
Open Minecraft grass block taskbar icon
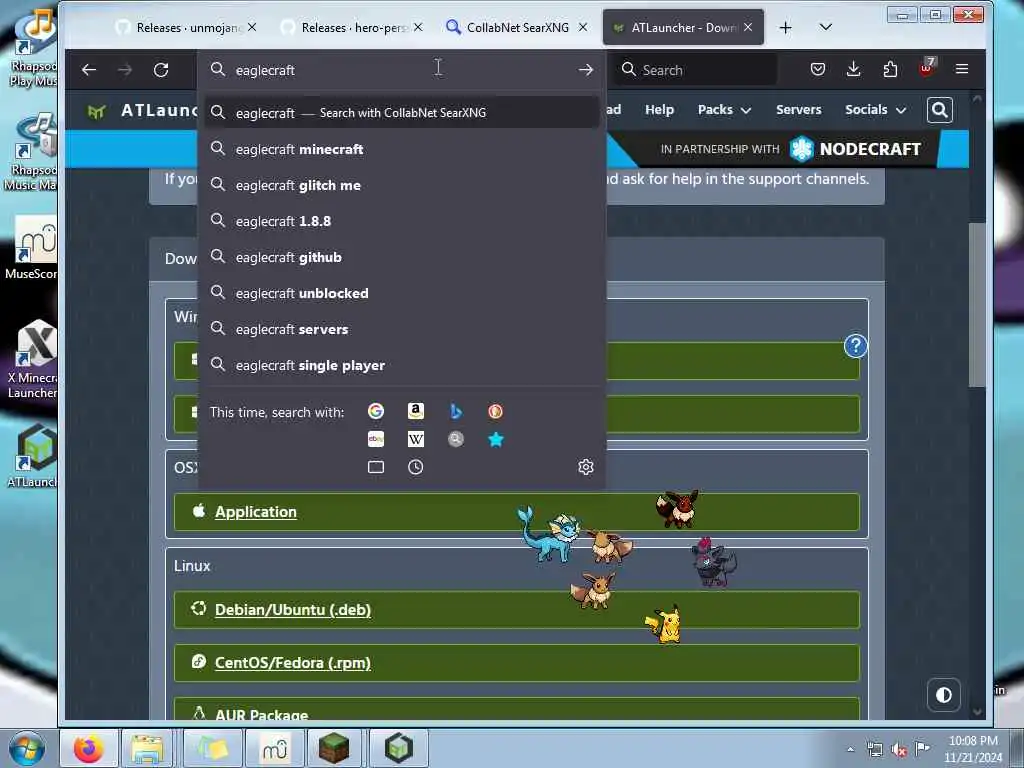pyautogui.click(x=334, y=748)
